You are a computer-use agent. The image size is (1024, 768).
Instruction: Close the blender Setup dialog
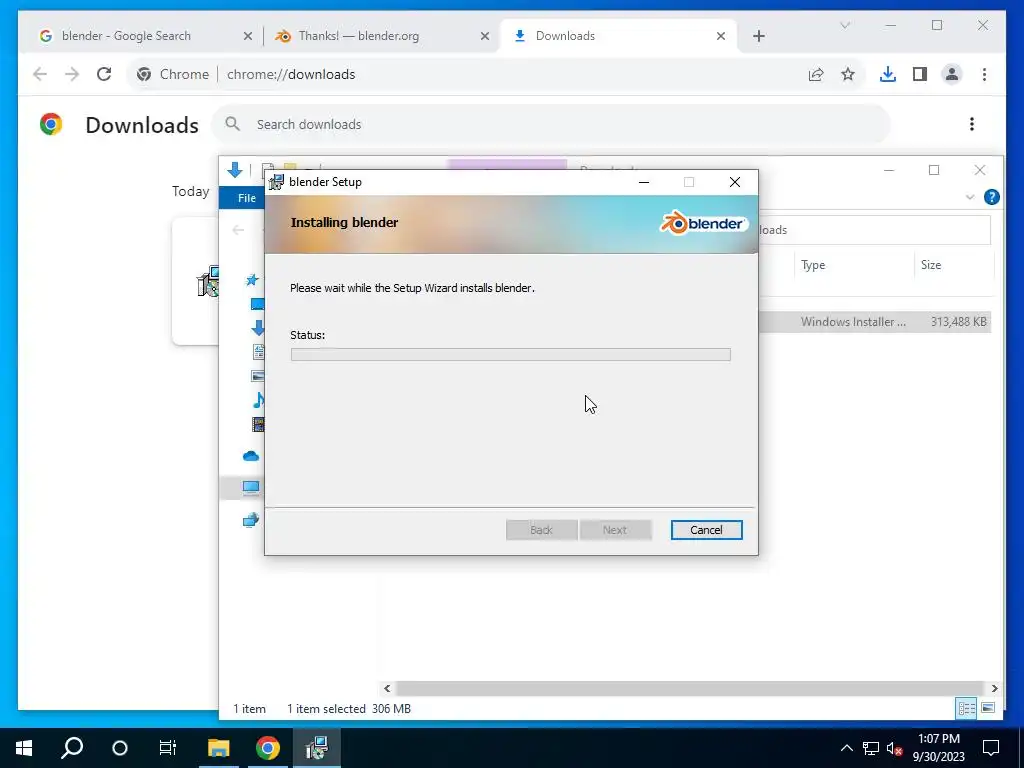pos(735,182)
